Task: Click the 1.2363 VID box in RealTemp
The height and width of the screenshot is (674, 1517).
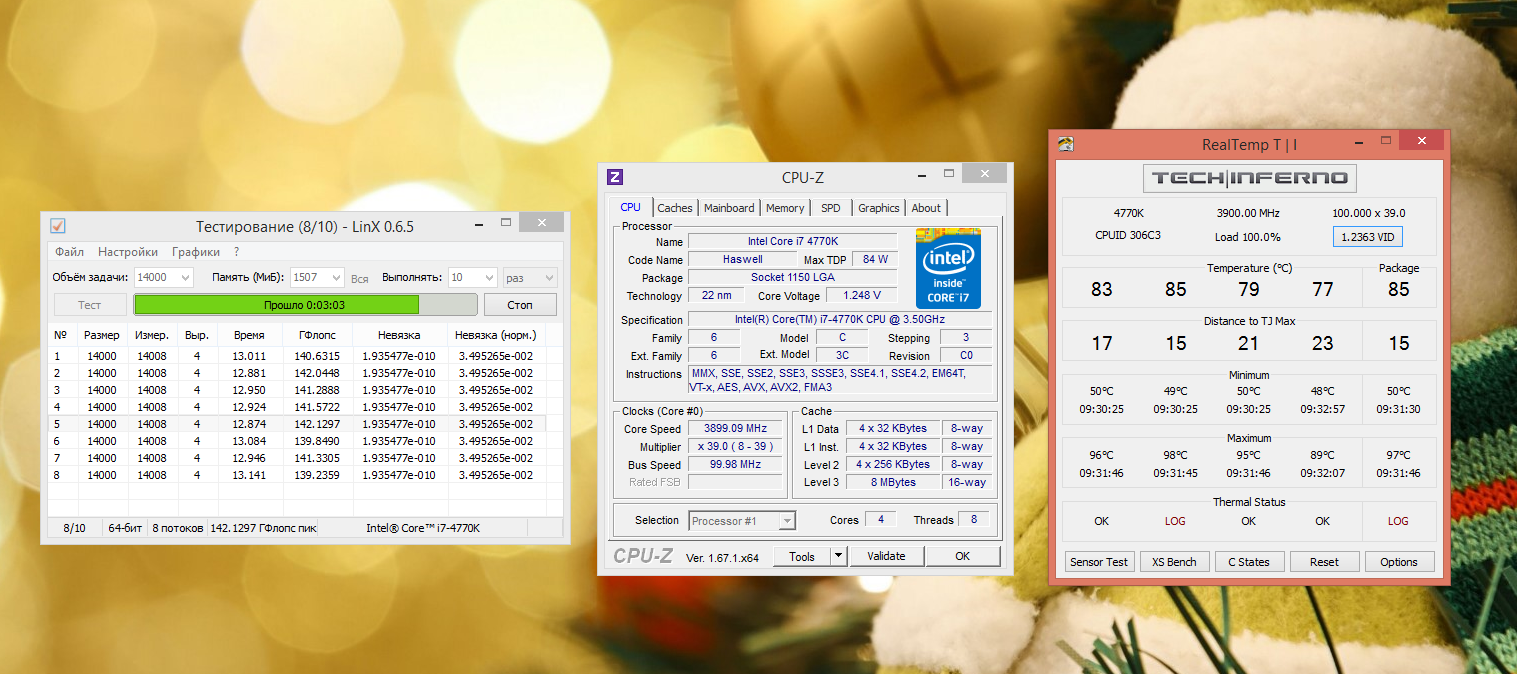Action: 1367,237
